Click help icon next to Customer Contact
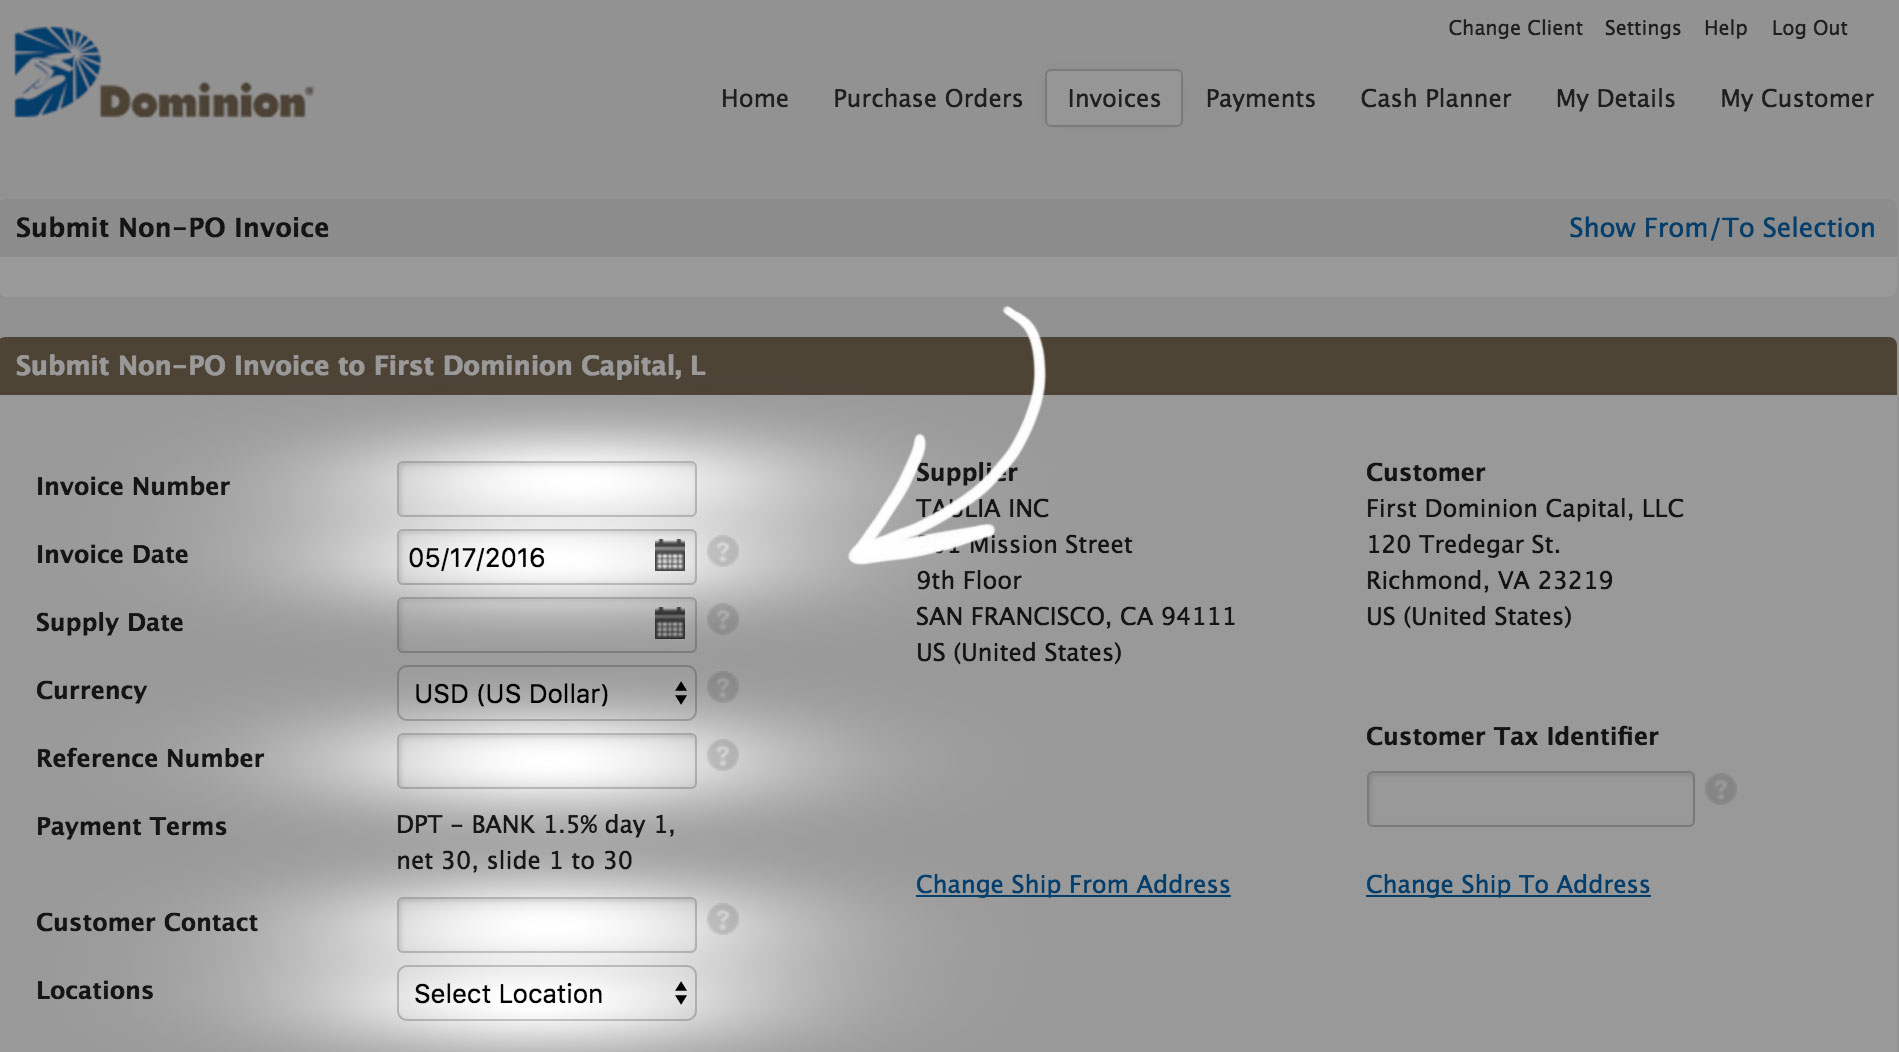Screen dimensions: 1899x1052 tap(723, 919)
